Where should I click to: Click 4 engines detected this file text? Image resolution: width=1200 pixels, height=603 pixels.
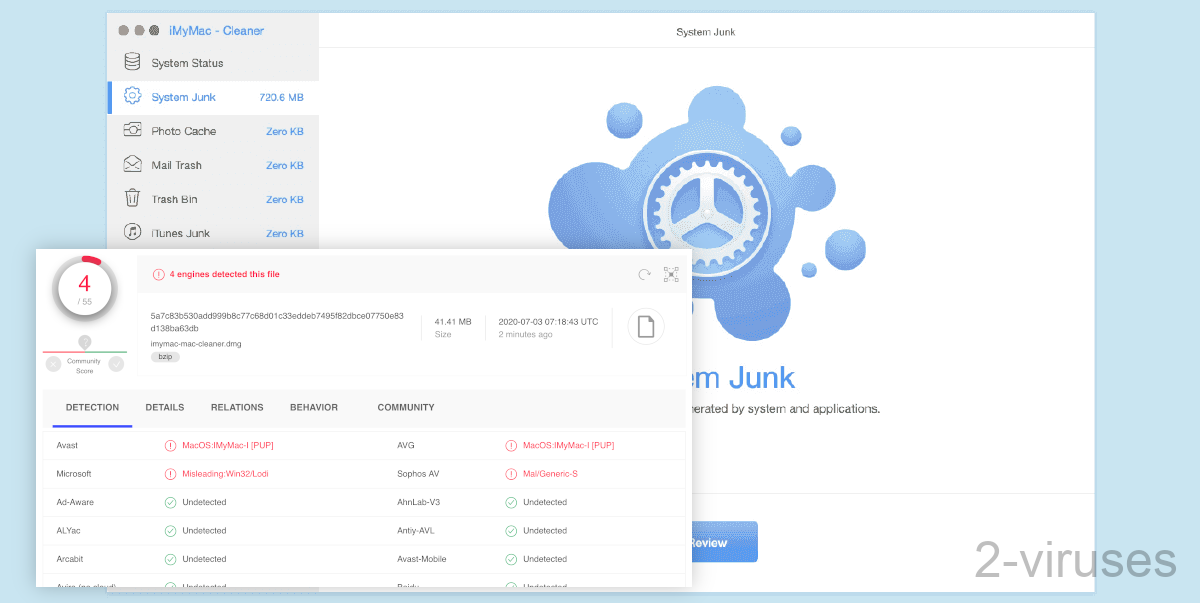(225, 274)
